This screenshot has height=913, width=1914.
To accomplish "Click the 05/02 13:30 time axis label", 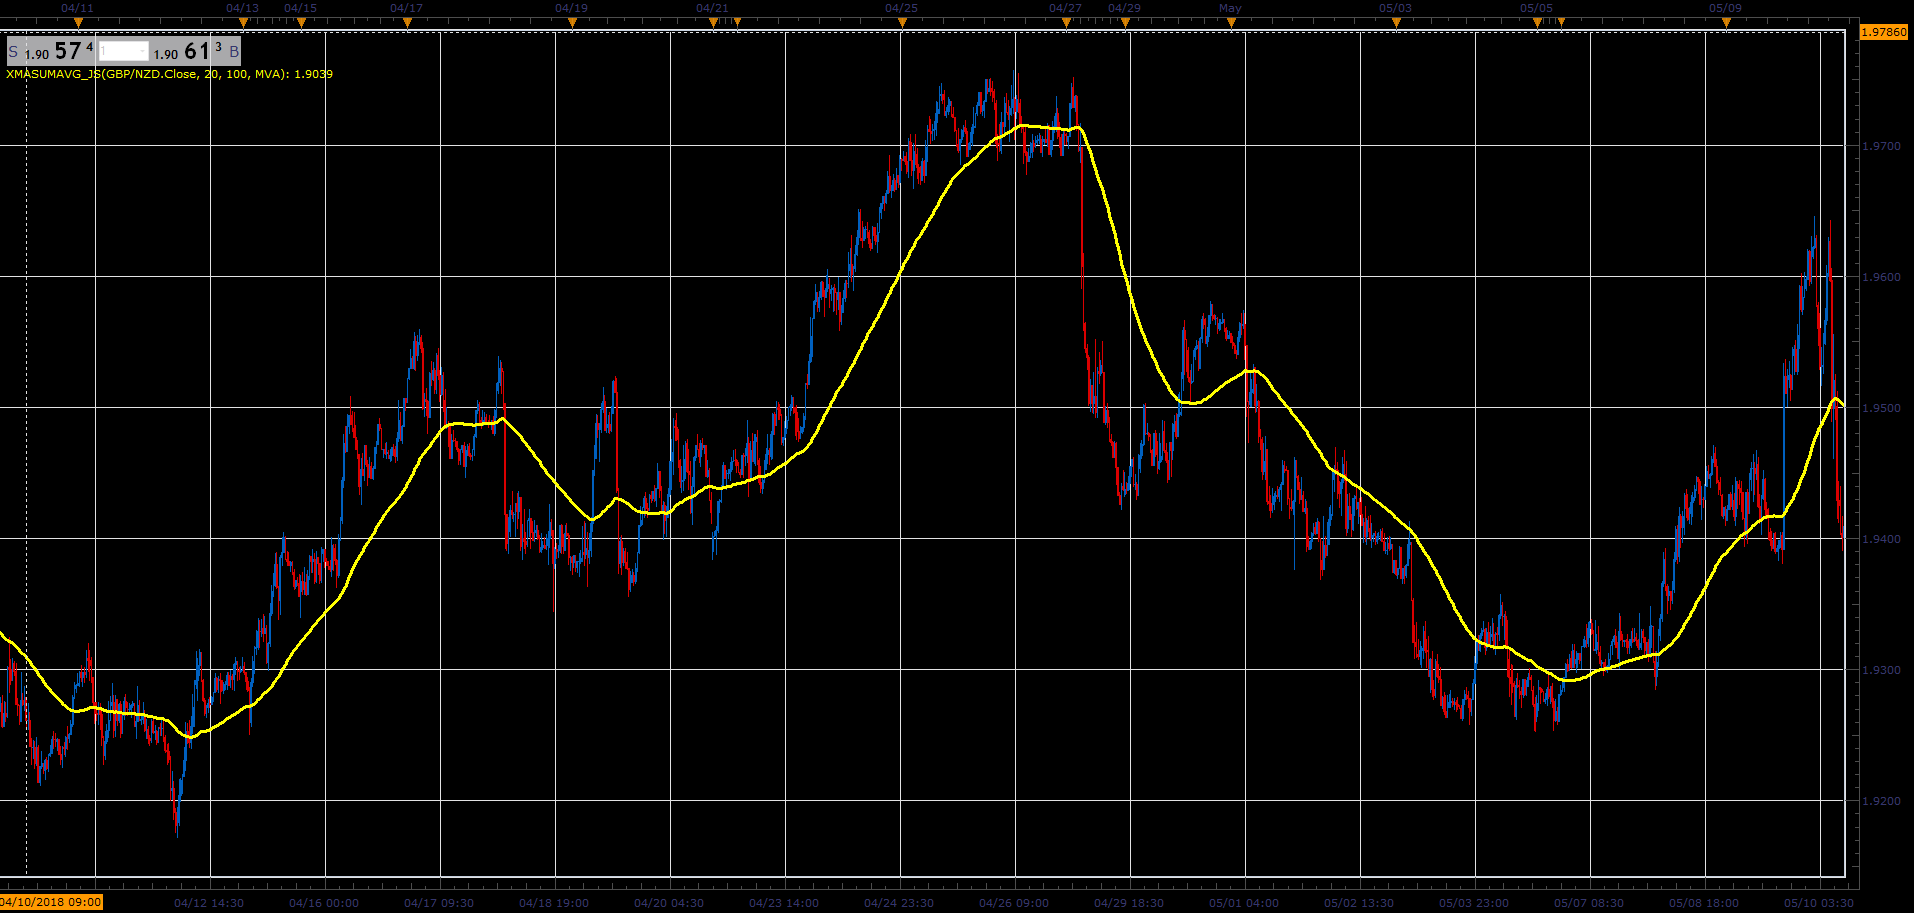I will (1359, 903).
